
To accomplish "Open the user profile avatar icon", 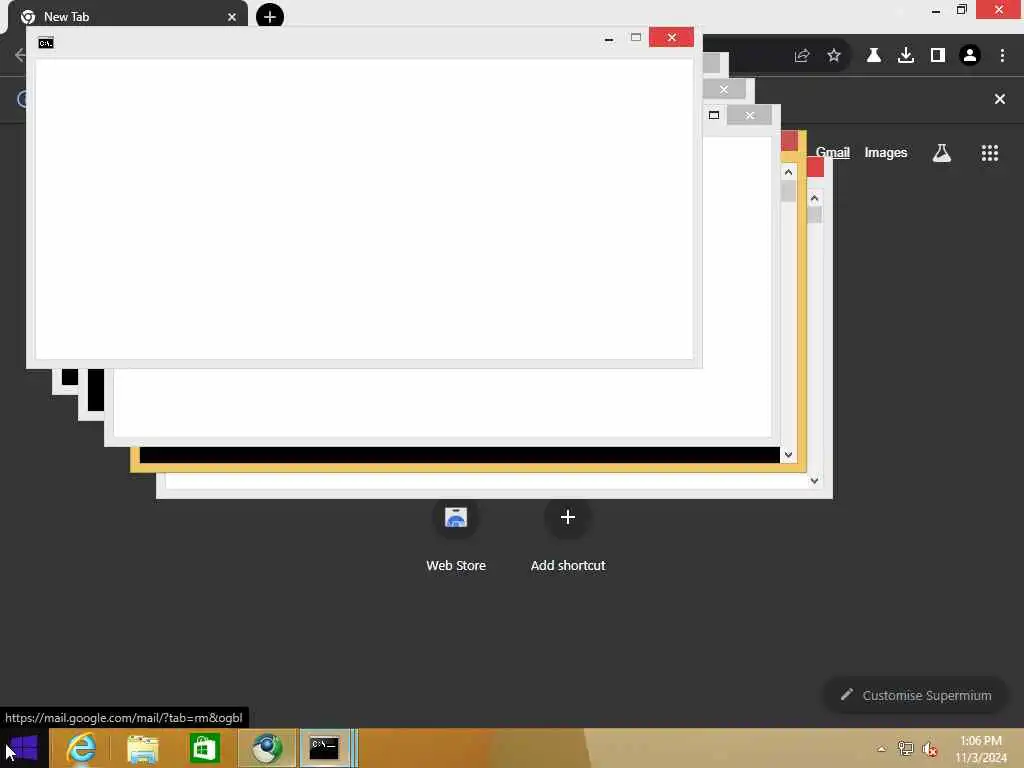I will point(970,56).
